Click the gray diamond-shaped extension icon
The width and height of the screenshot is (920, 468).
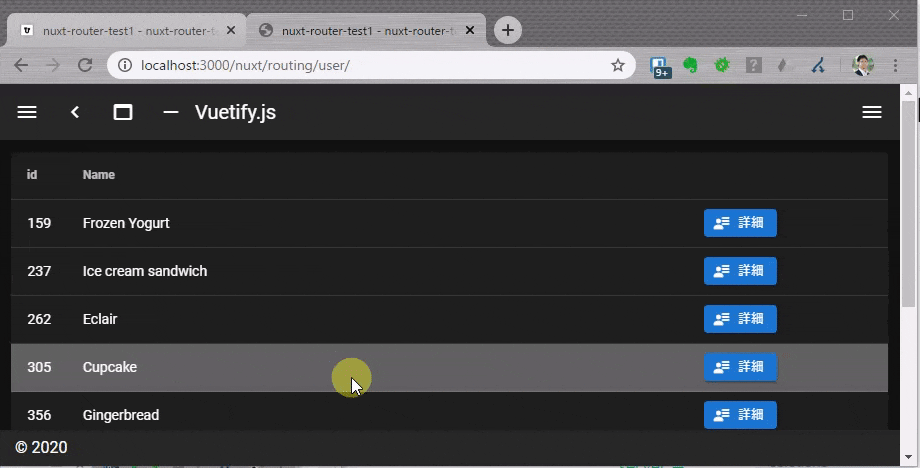pos(782,65)
